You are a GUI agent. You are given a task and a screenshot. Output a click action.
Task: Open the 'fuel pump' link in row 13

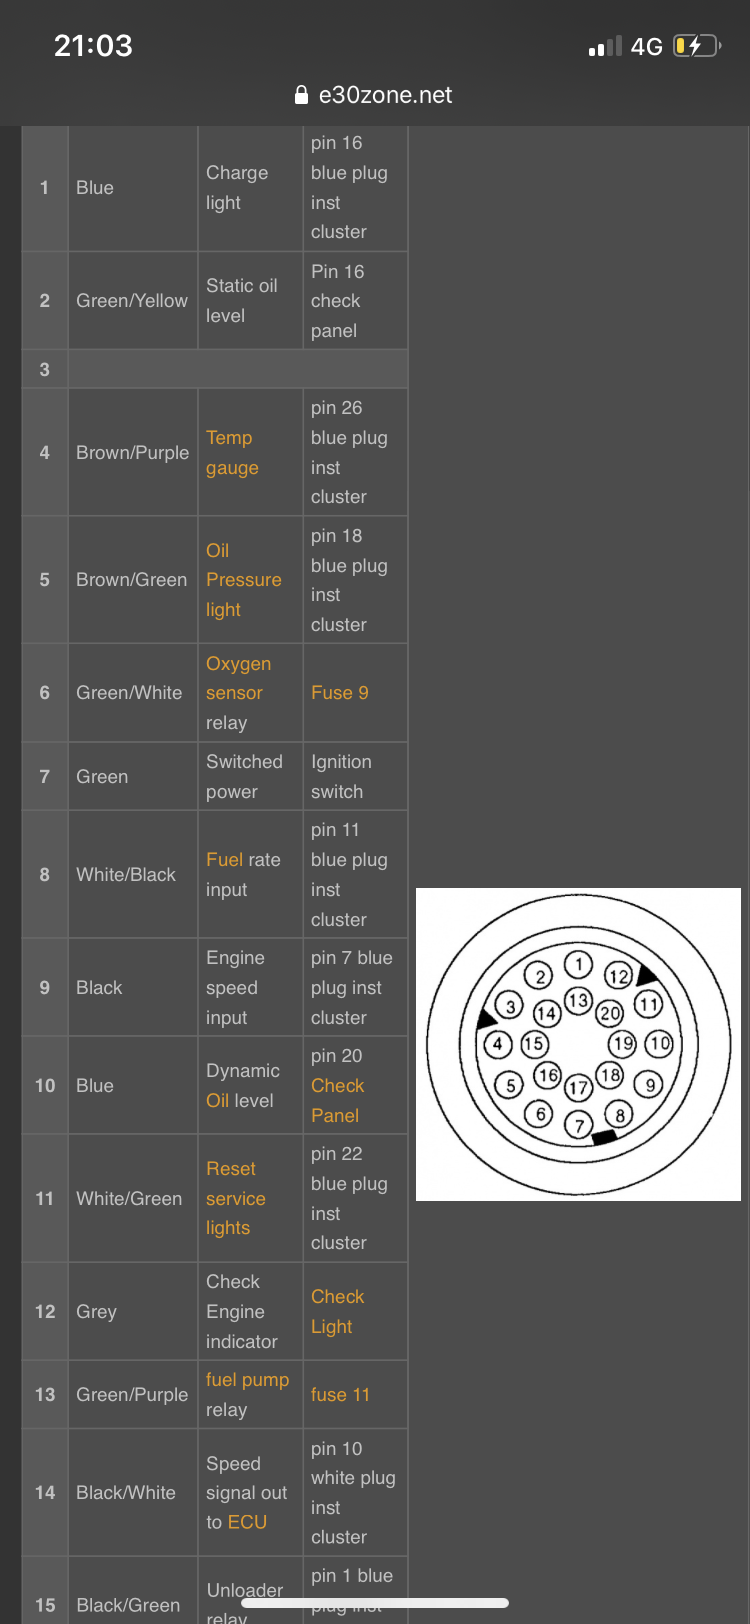(x=247, y=1380)
